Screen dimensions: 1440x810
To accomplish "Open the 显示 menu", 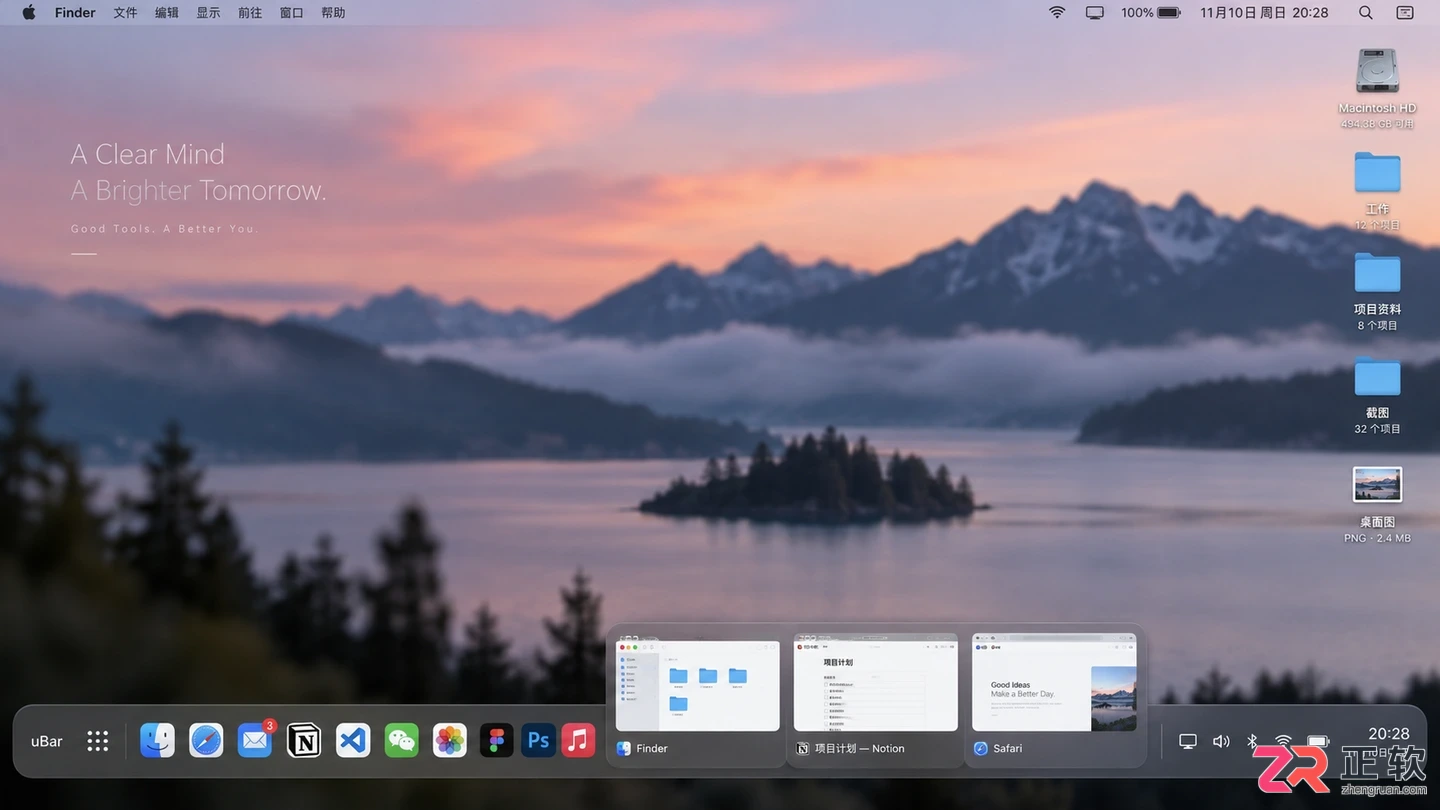I will coord(208,13).
